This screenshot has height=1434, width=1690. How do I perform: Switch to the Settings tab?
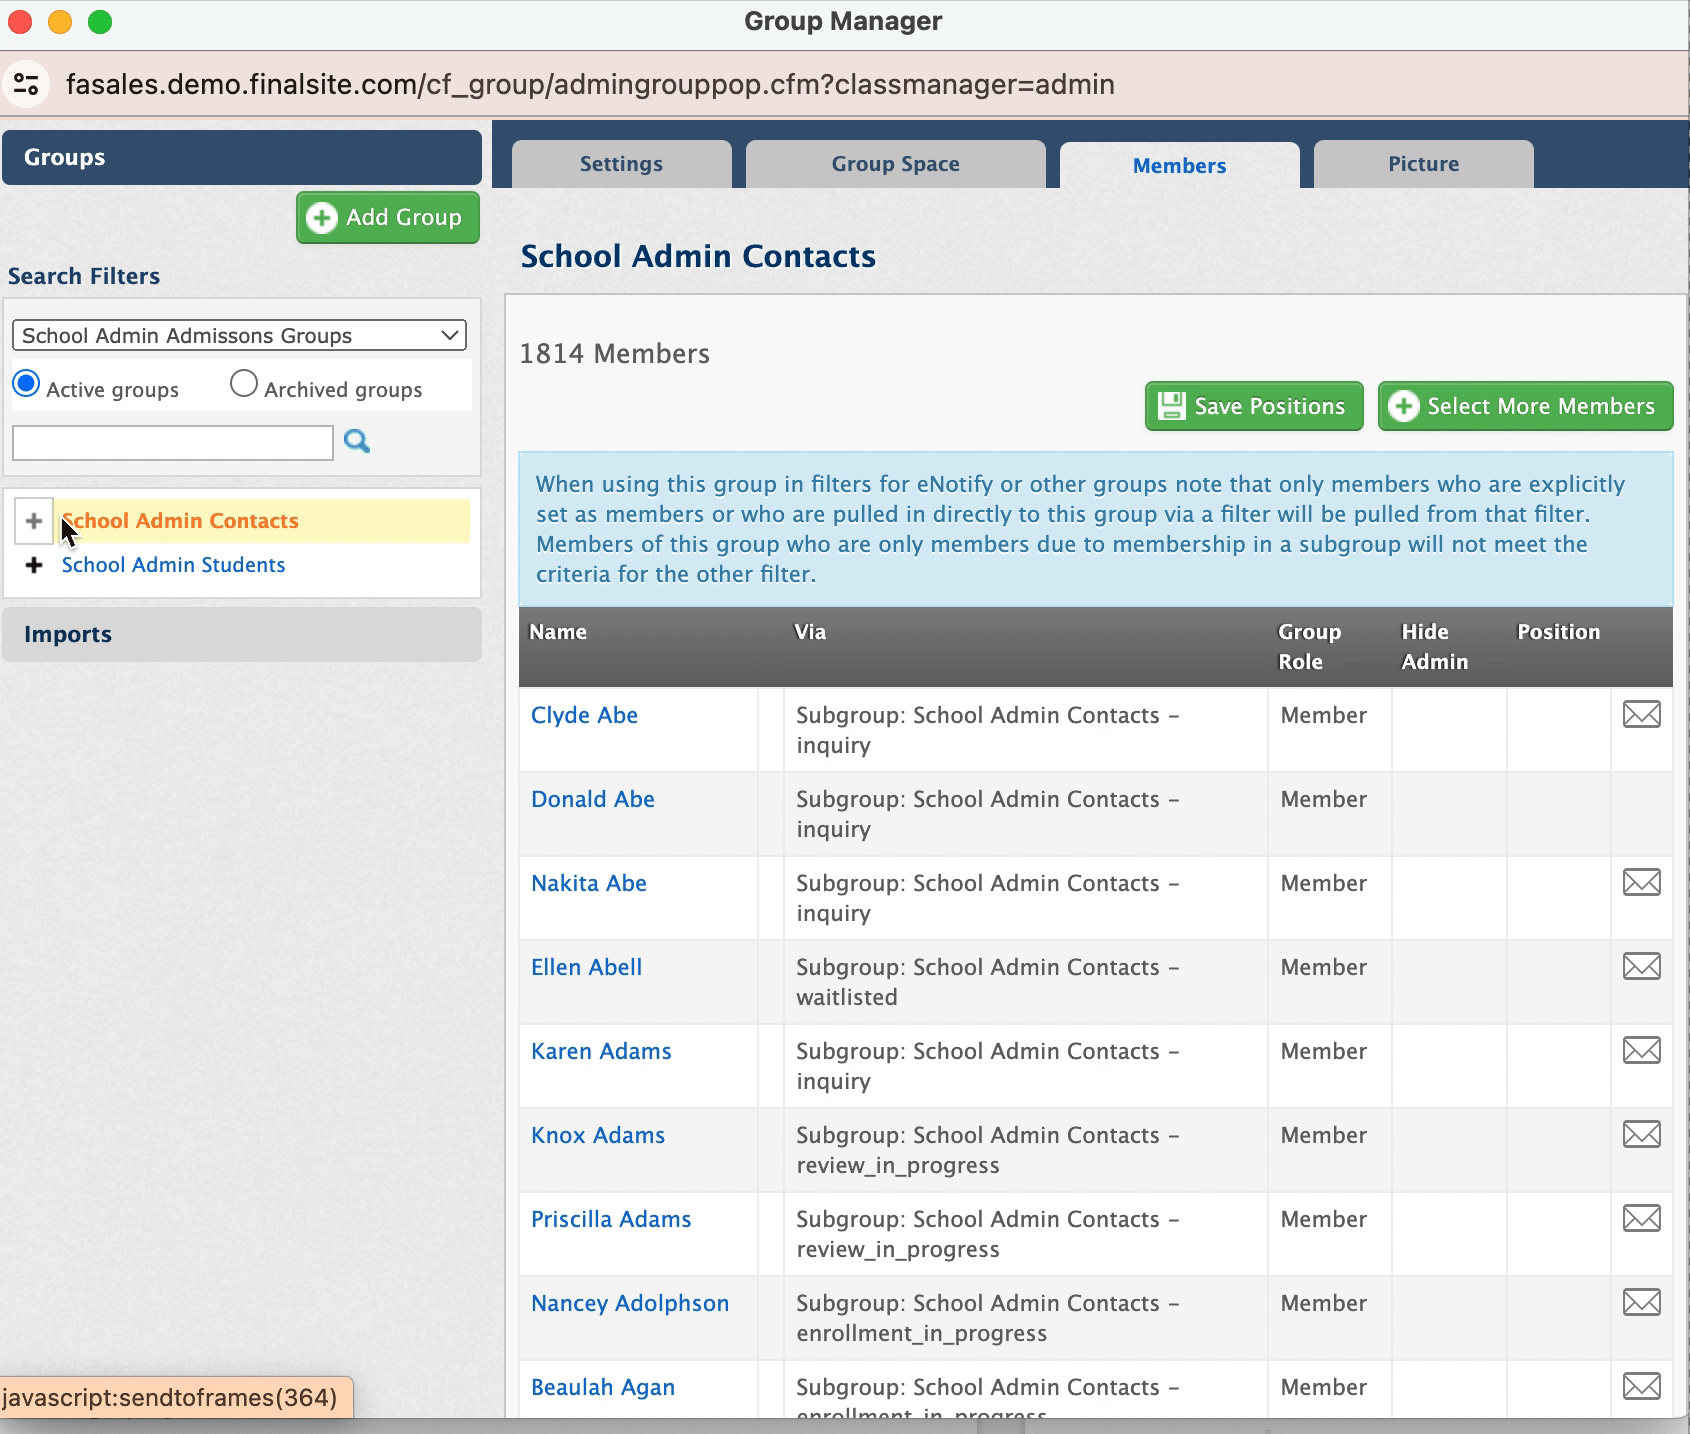[x=621, y=164]
